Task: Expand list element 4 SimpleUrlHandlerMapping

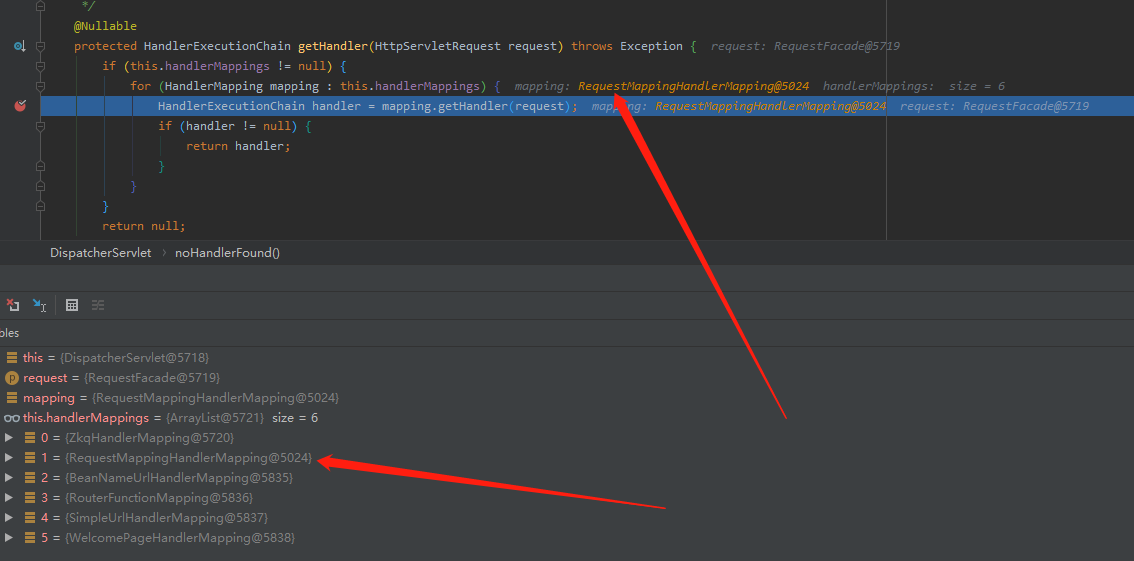Action: [x=9, y=518]
